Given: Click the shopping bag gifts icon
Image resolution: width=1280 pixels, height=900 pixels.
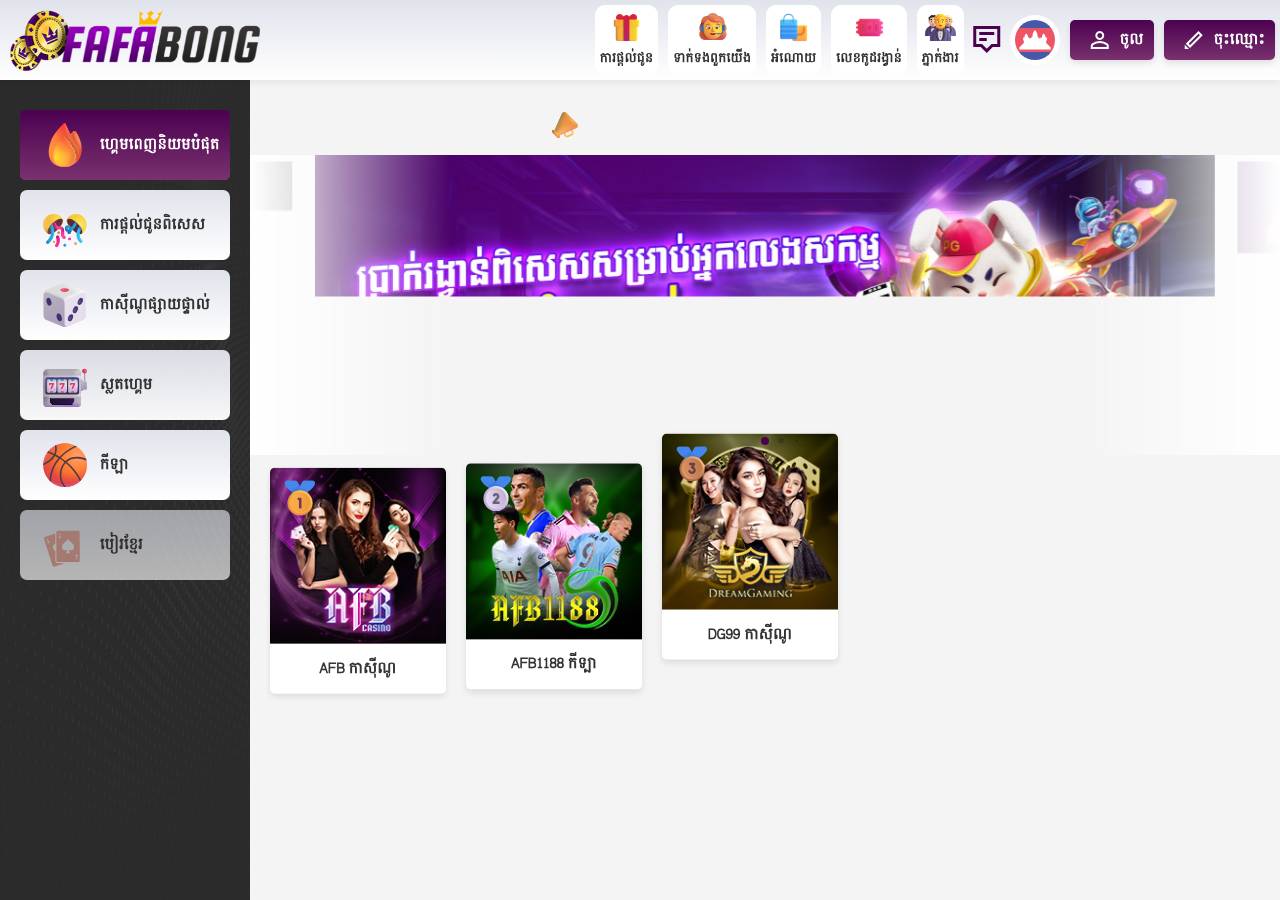Looking at the screenshot, I should pos(793,28).
